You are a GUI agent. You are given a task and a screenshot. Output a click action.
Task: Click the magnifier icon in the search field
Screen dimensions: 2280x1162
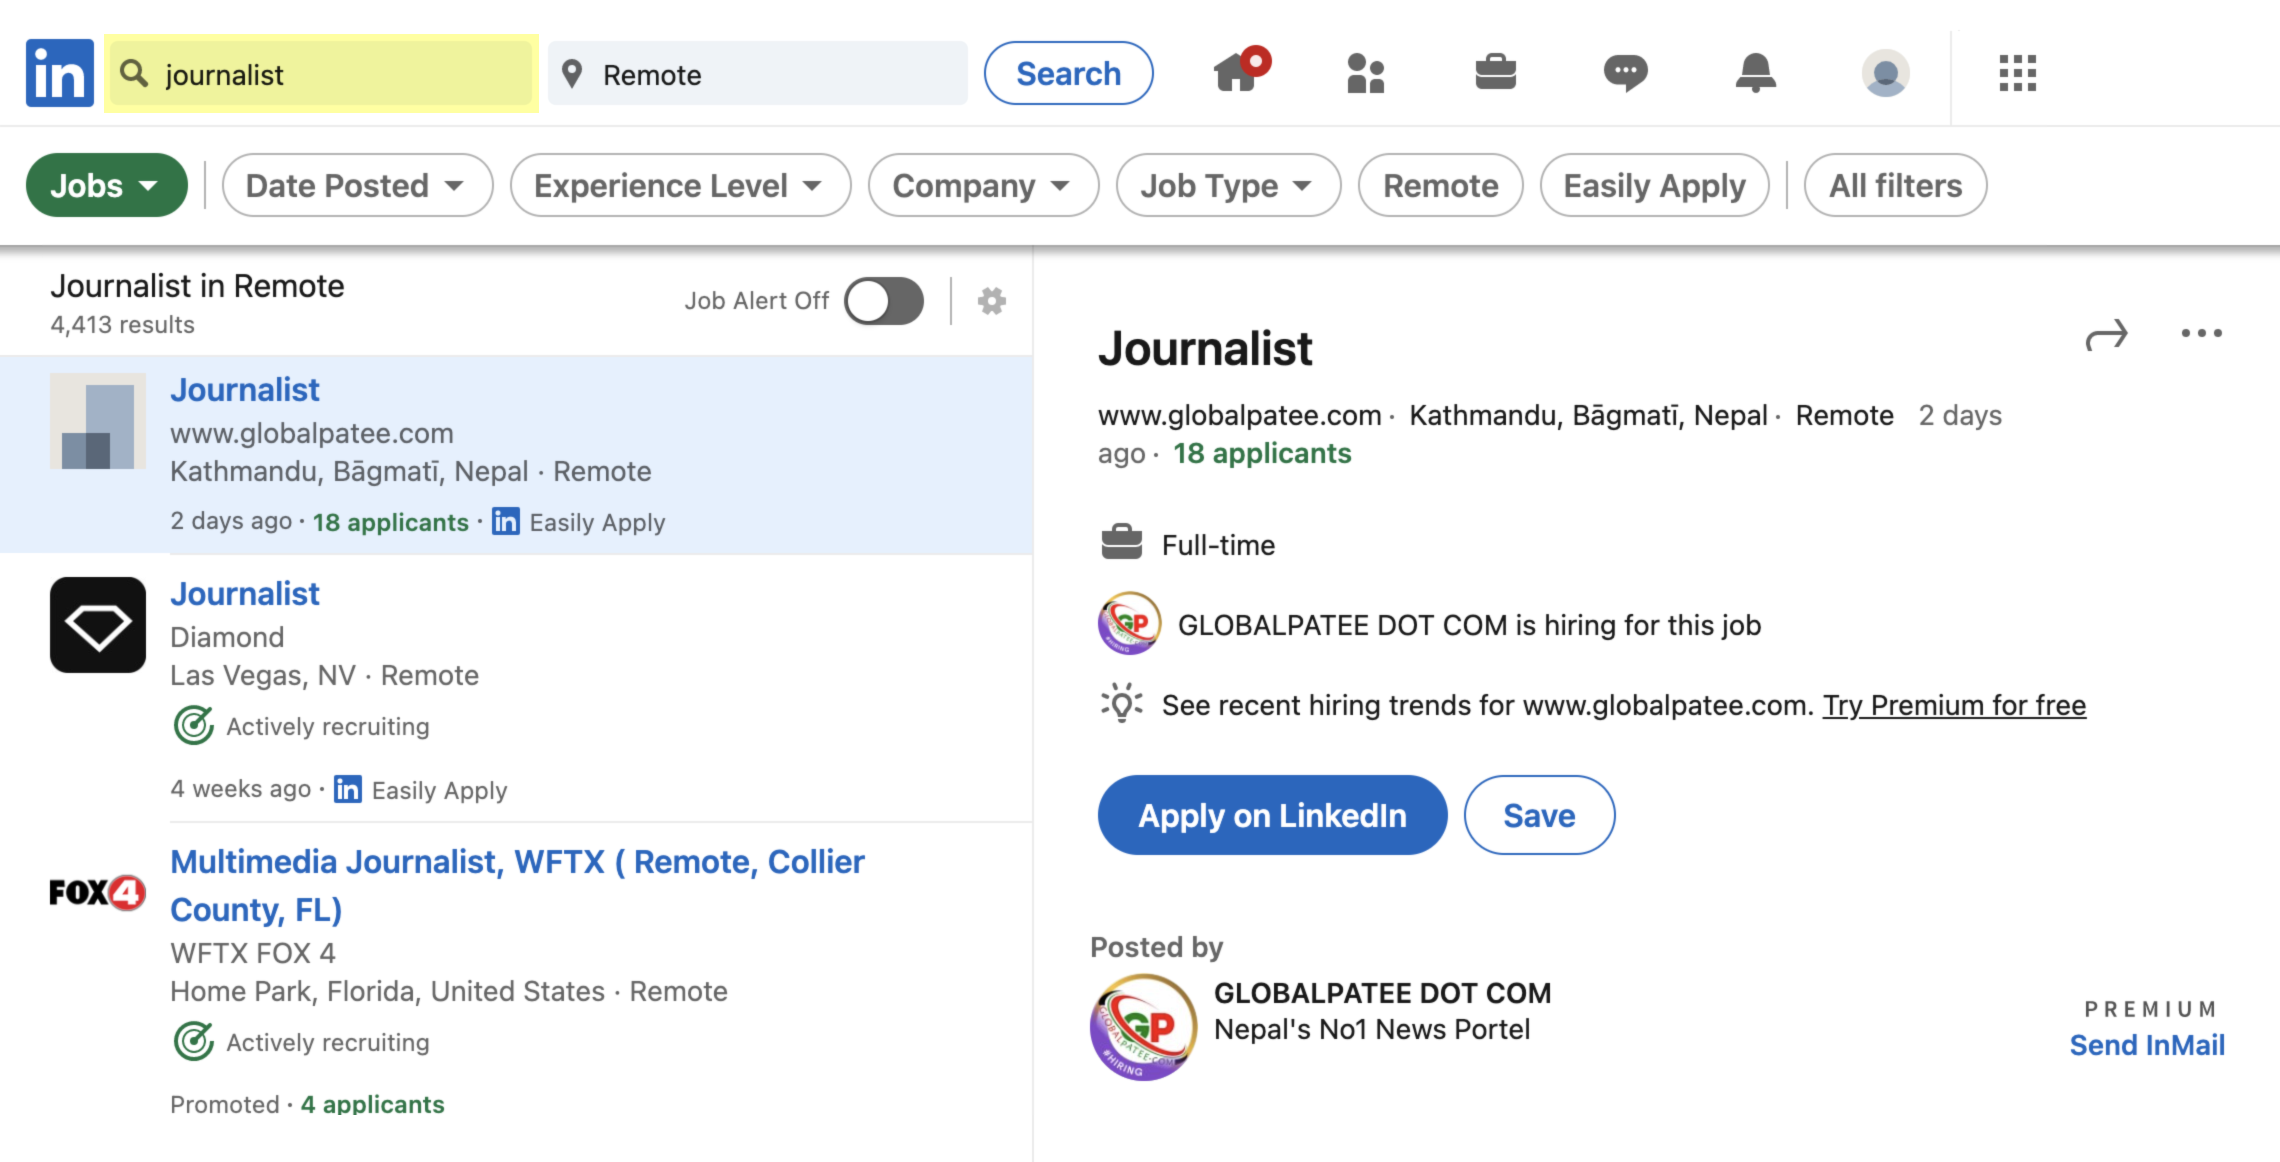pos(134,73)
